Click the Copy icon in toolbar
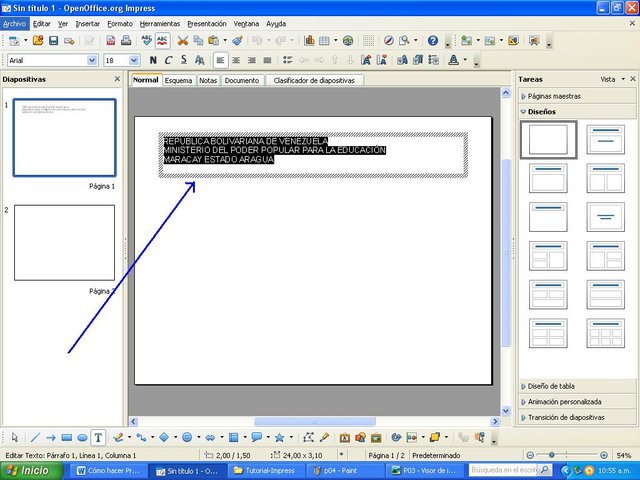 tap(198, 40)
